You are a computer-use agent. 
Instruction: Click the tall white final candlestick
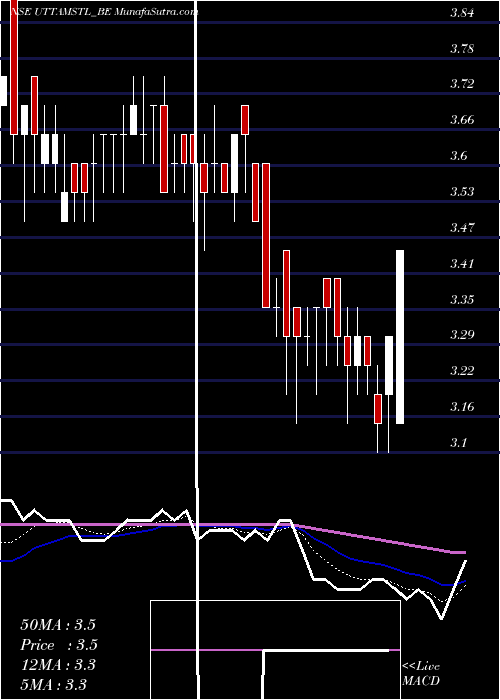(400, 337)
